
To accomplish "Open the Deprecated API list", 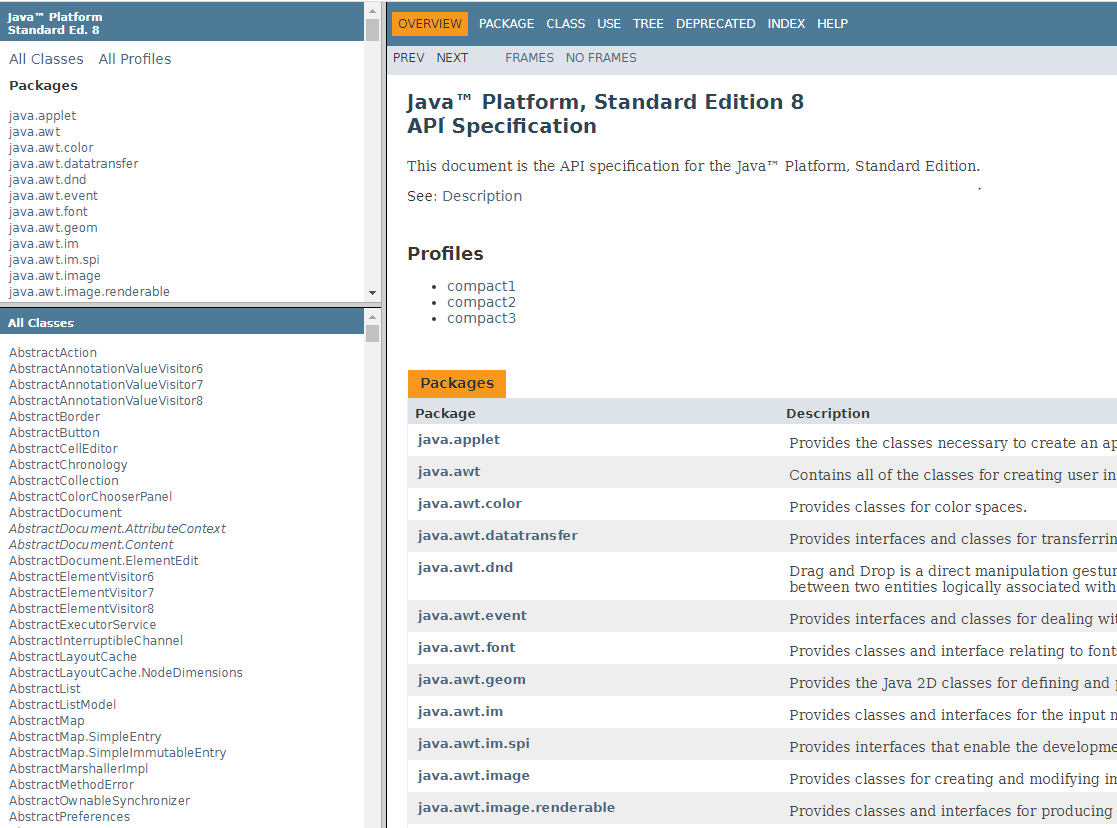I will pos(715,24).
